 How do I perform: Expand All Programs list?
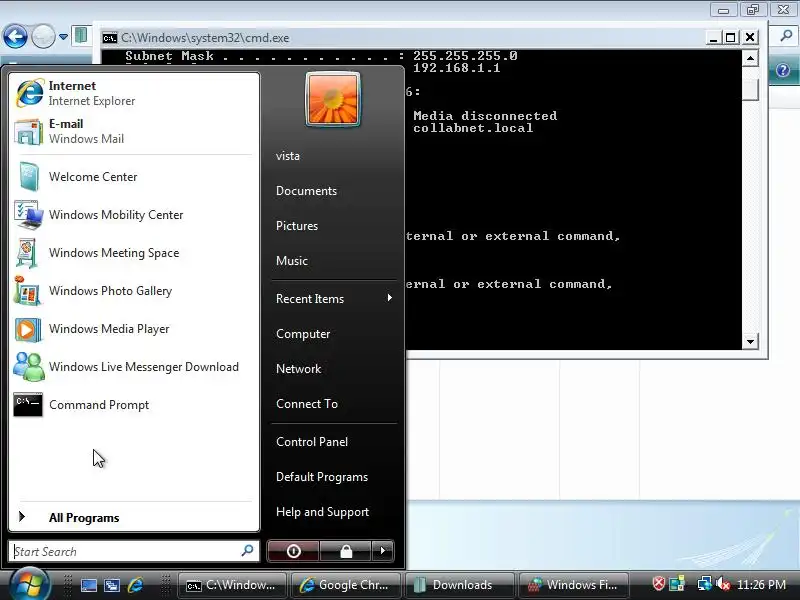point(134,517)
